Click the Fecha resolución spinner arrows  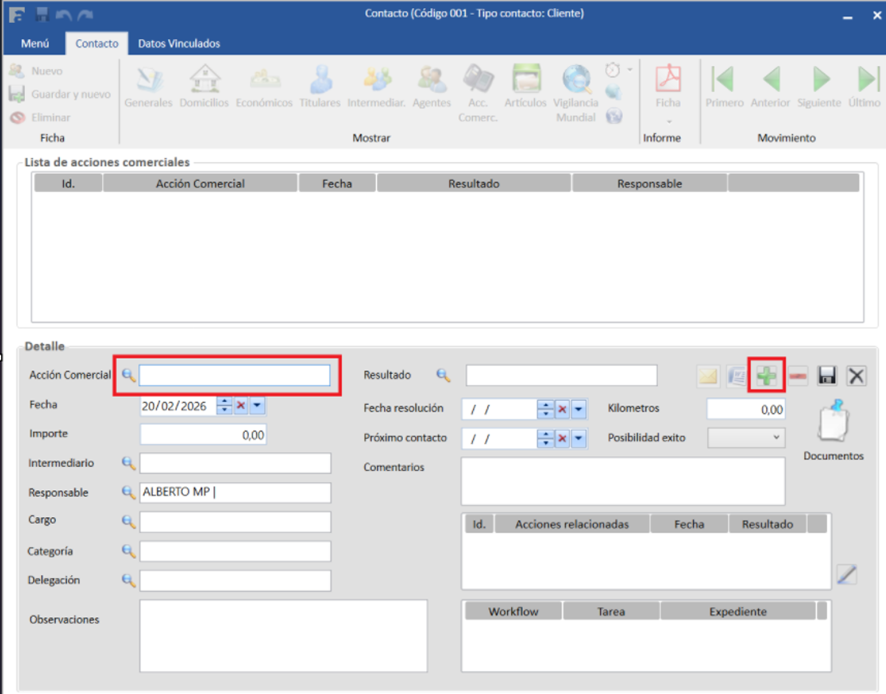click(545, 409)
